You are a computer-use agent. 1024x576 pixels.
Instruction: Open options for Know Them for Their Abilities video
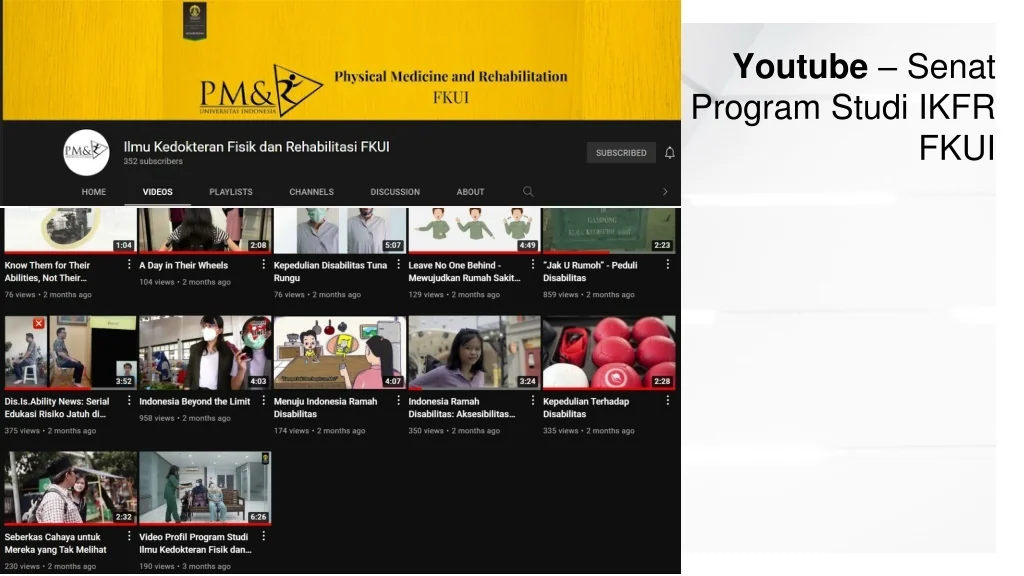pos(129,264)
